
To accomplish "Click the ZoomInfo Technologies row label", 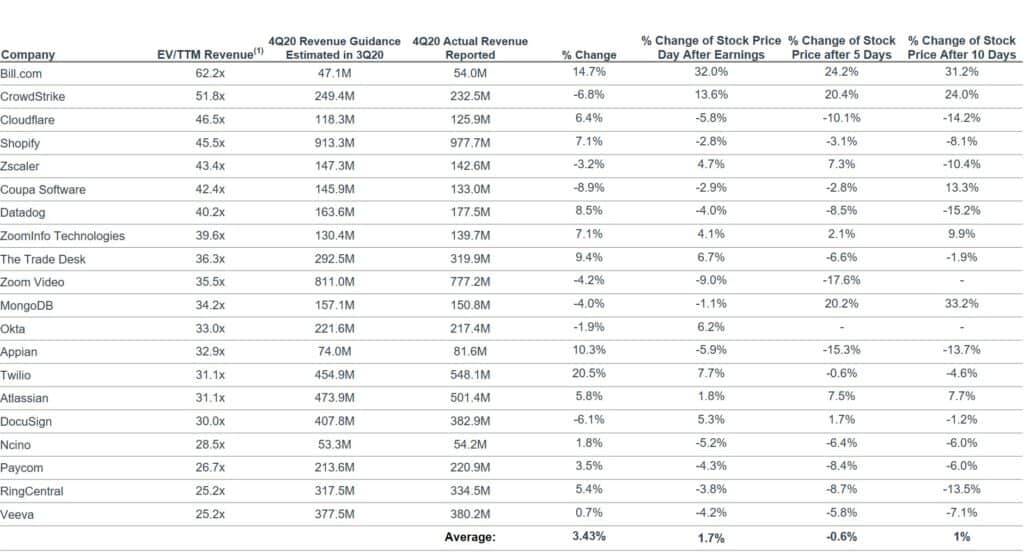I will coord(62,236).
